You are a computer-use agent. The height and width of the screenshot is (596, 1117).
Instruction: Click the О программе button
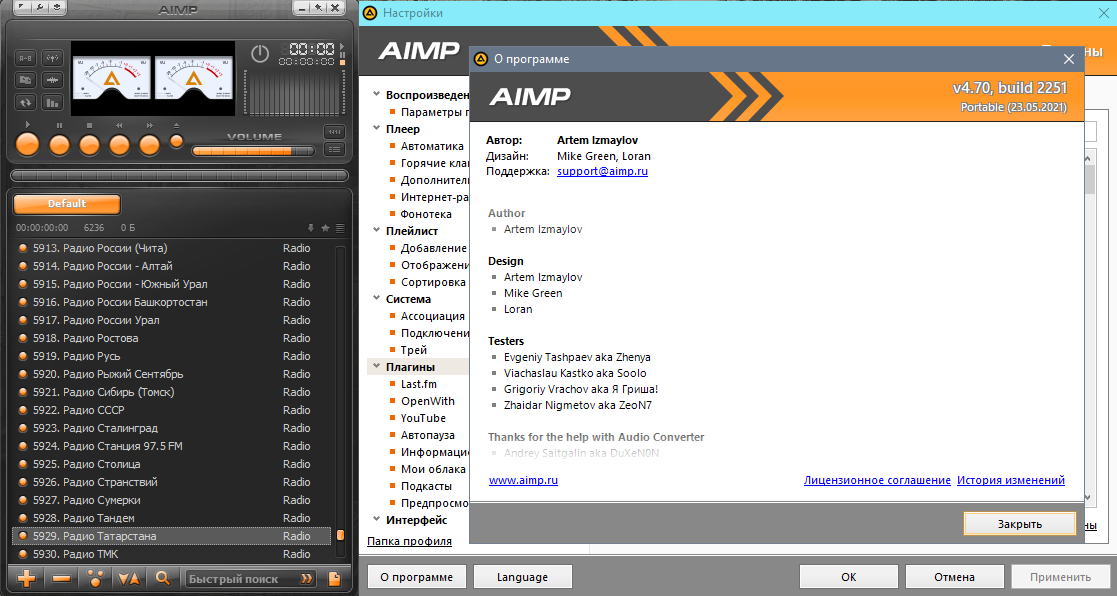tap(417, 577)
